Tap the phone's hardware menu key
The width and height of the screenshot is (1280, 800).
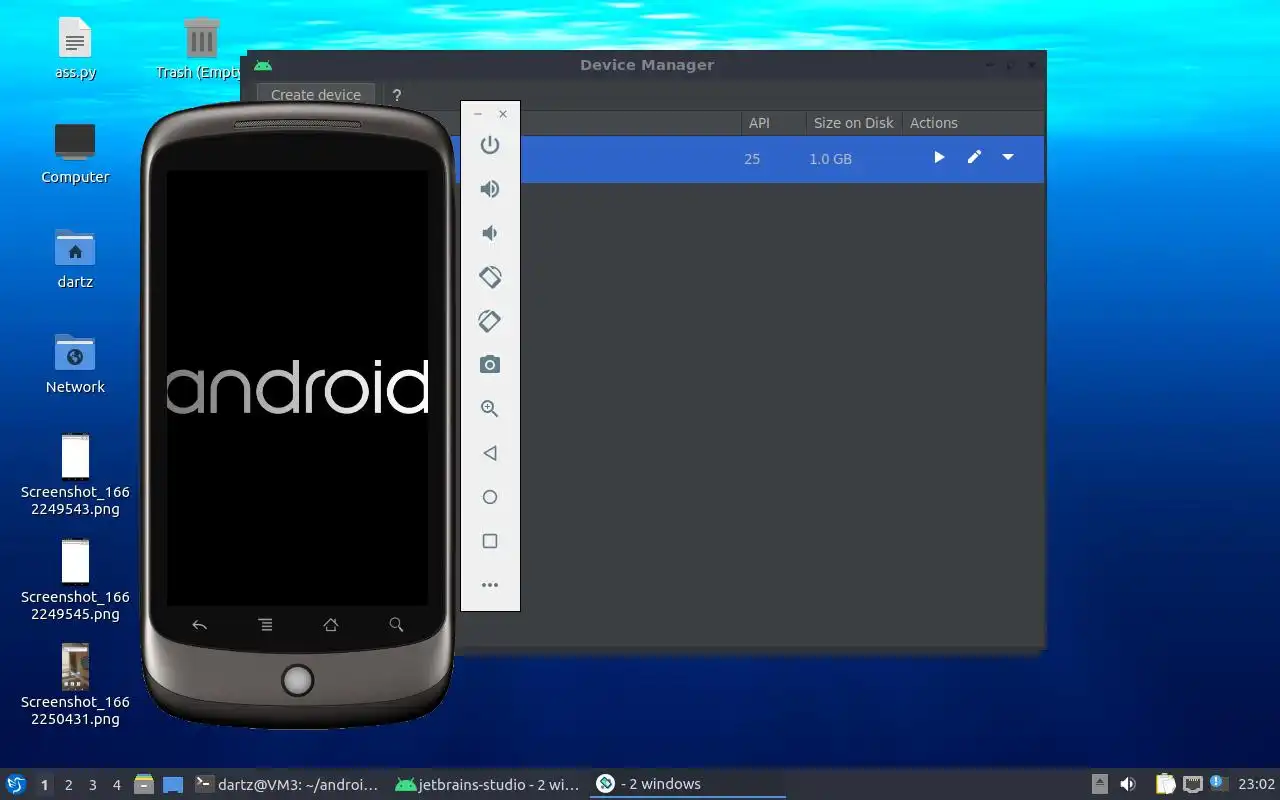pos(265,625)
